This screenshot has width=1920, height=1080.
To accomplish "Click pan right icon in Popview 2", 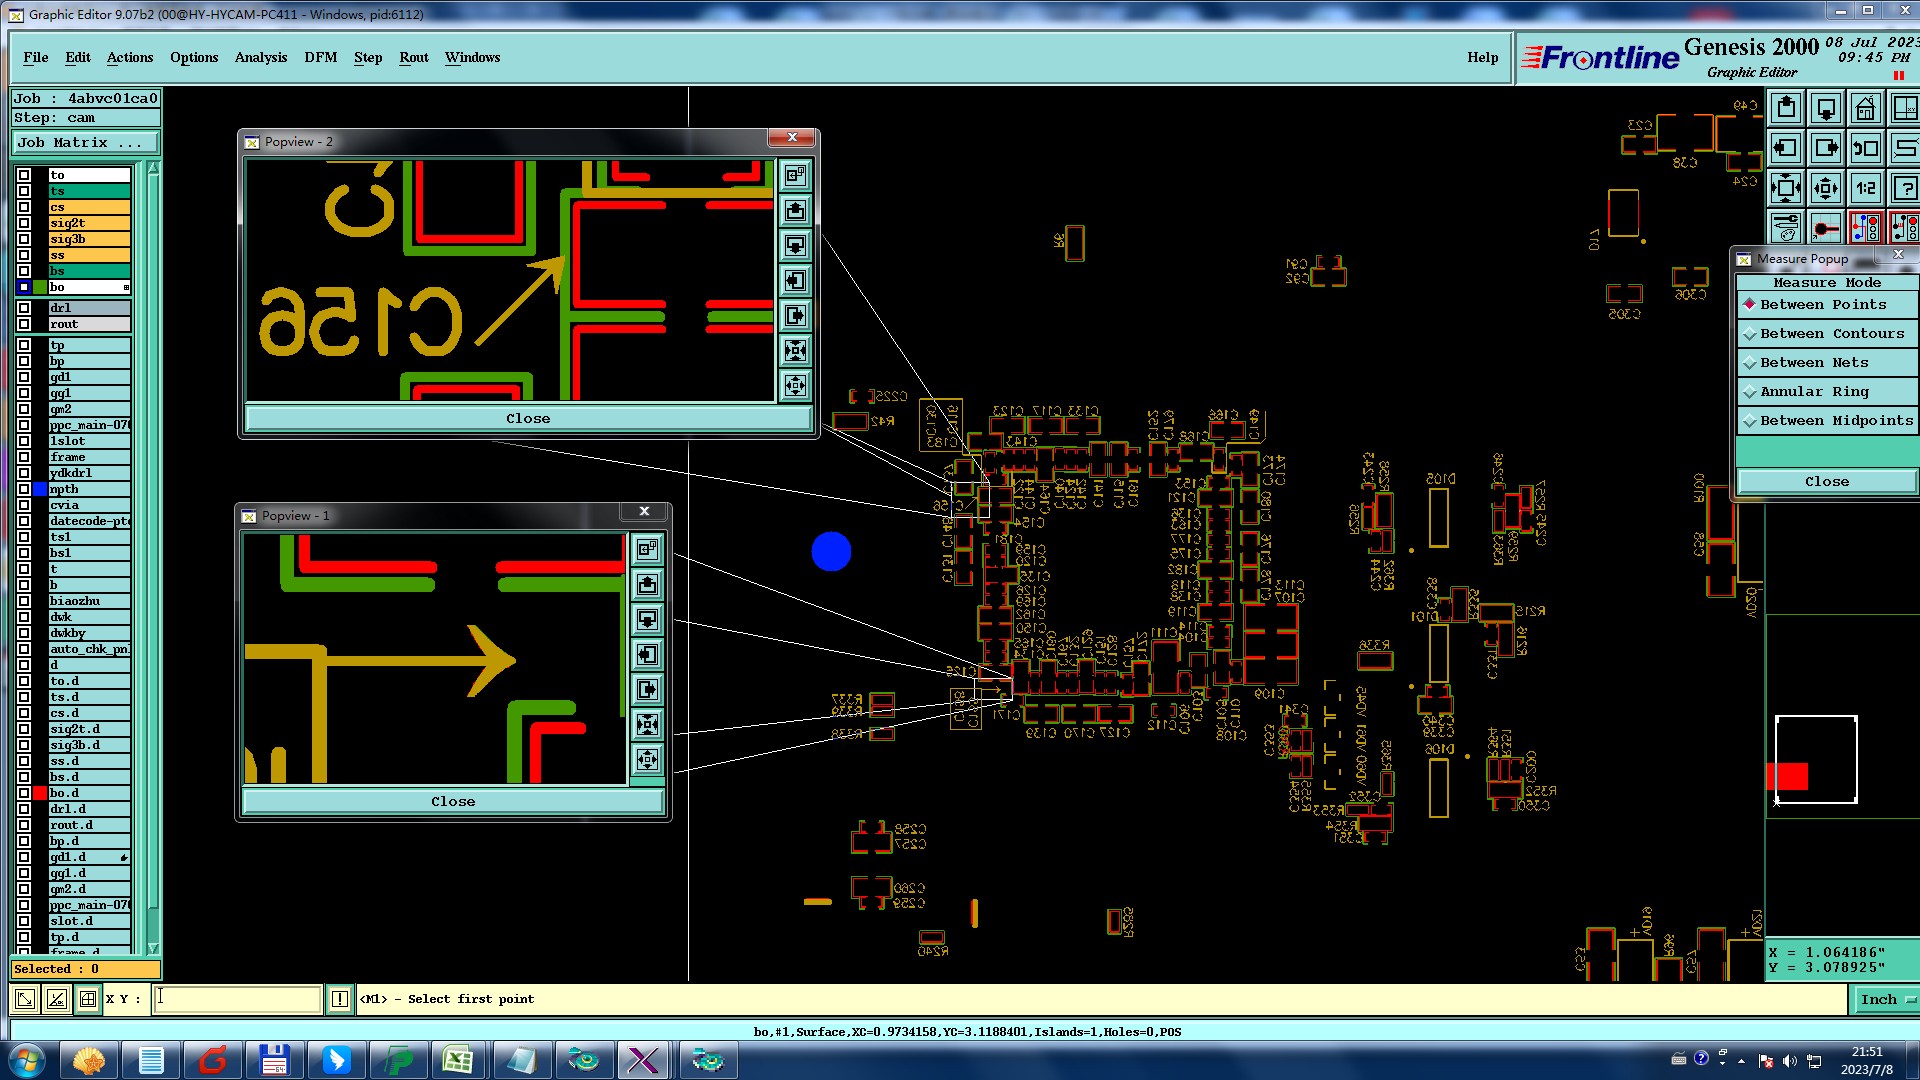I will click(795, 315).
